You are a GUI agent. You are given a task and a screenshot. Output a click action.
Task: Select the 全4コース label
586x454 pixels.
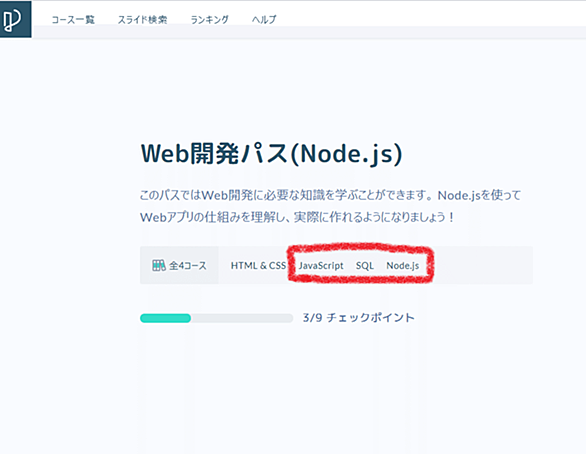point(188,266)
